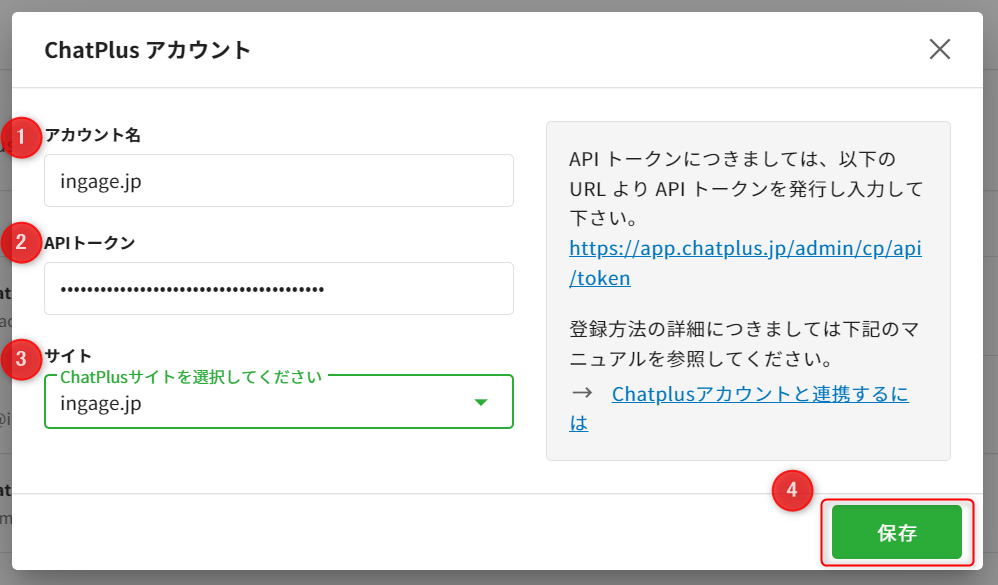The width and height of the screenshot is (998, 585).
Task: Click the red number 3 badge
Action: click(x=21, y=359)
